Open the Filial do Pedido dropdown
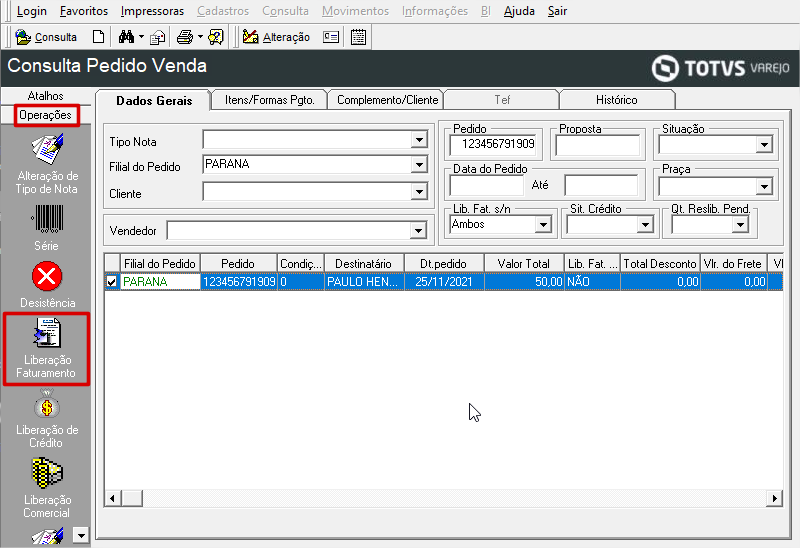 419,164
